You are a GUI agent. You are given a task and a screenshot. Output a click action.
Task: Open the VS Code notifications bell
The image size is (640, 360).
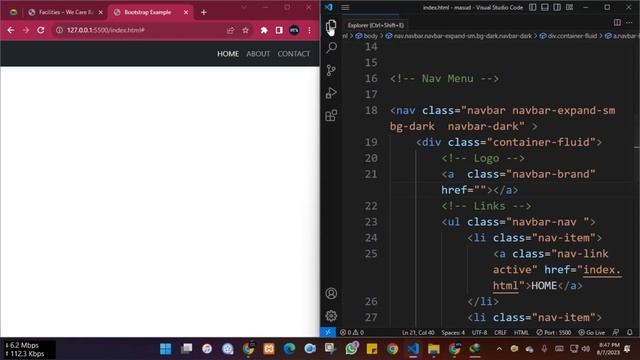point(630,333)
